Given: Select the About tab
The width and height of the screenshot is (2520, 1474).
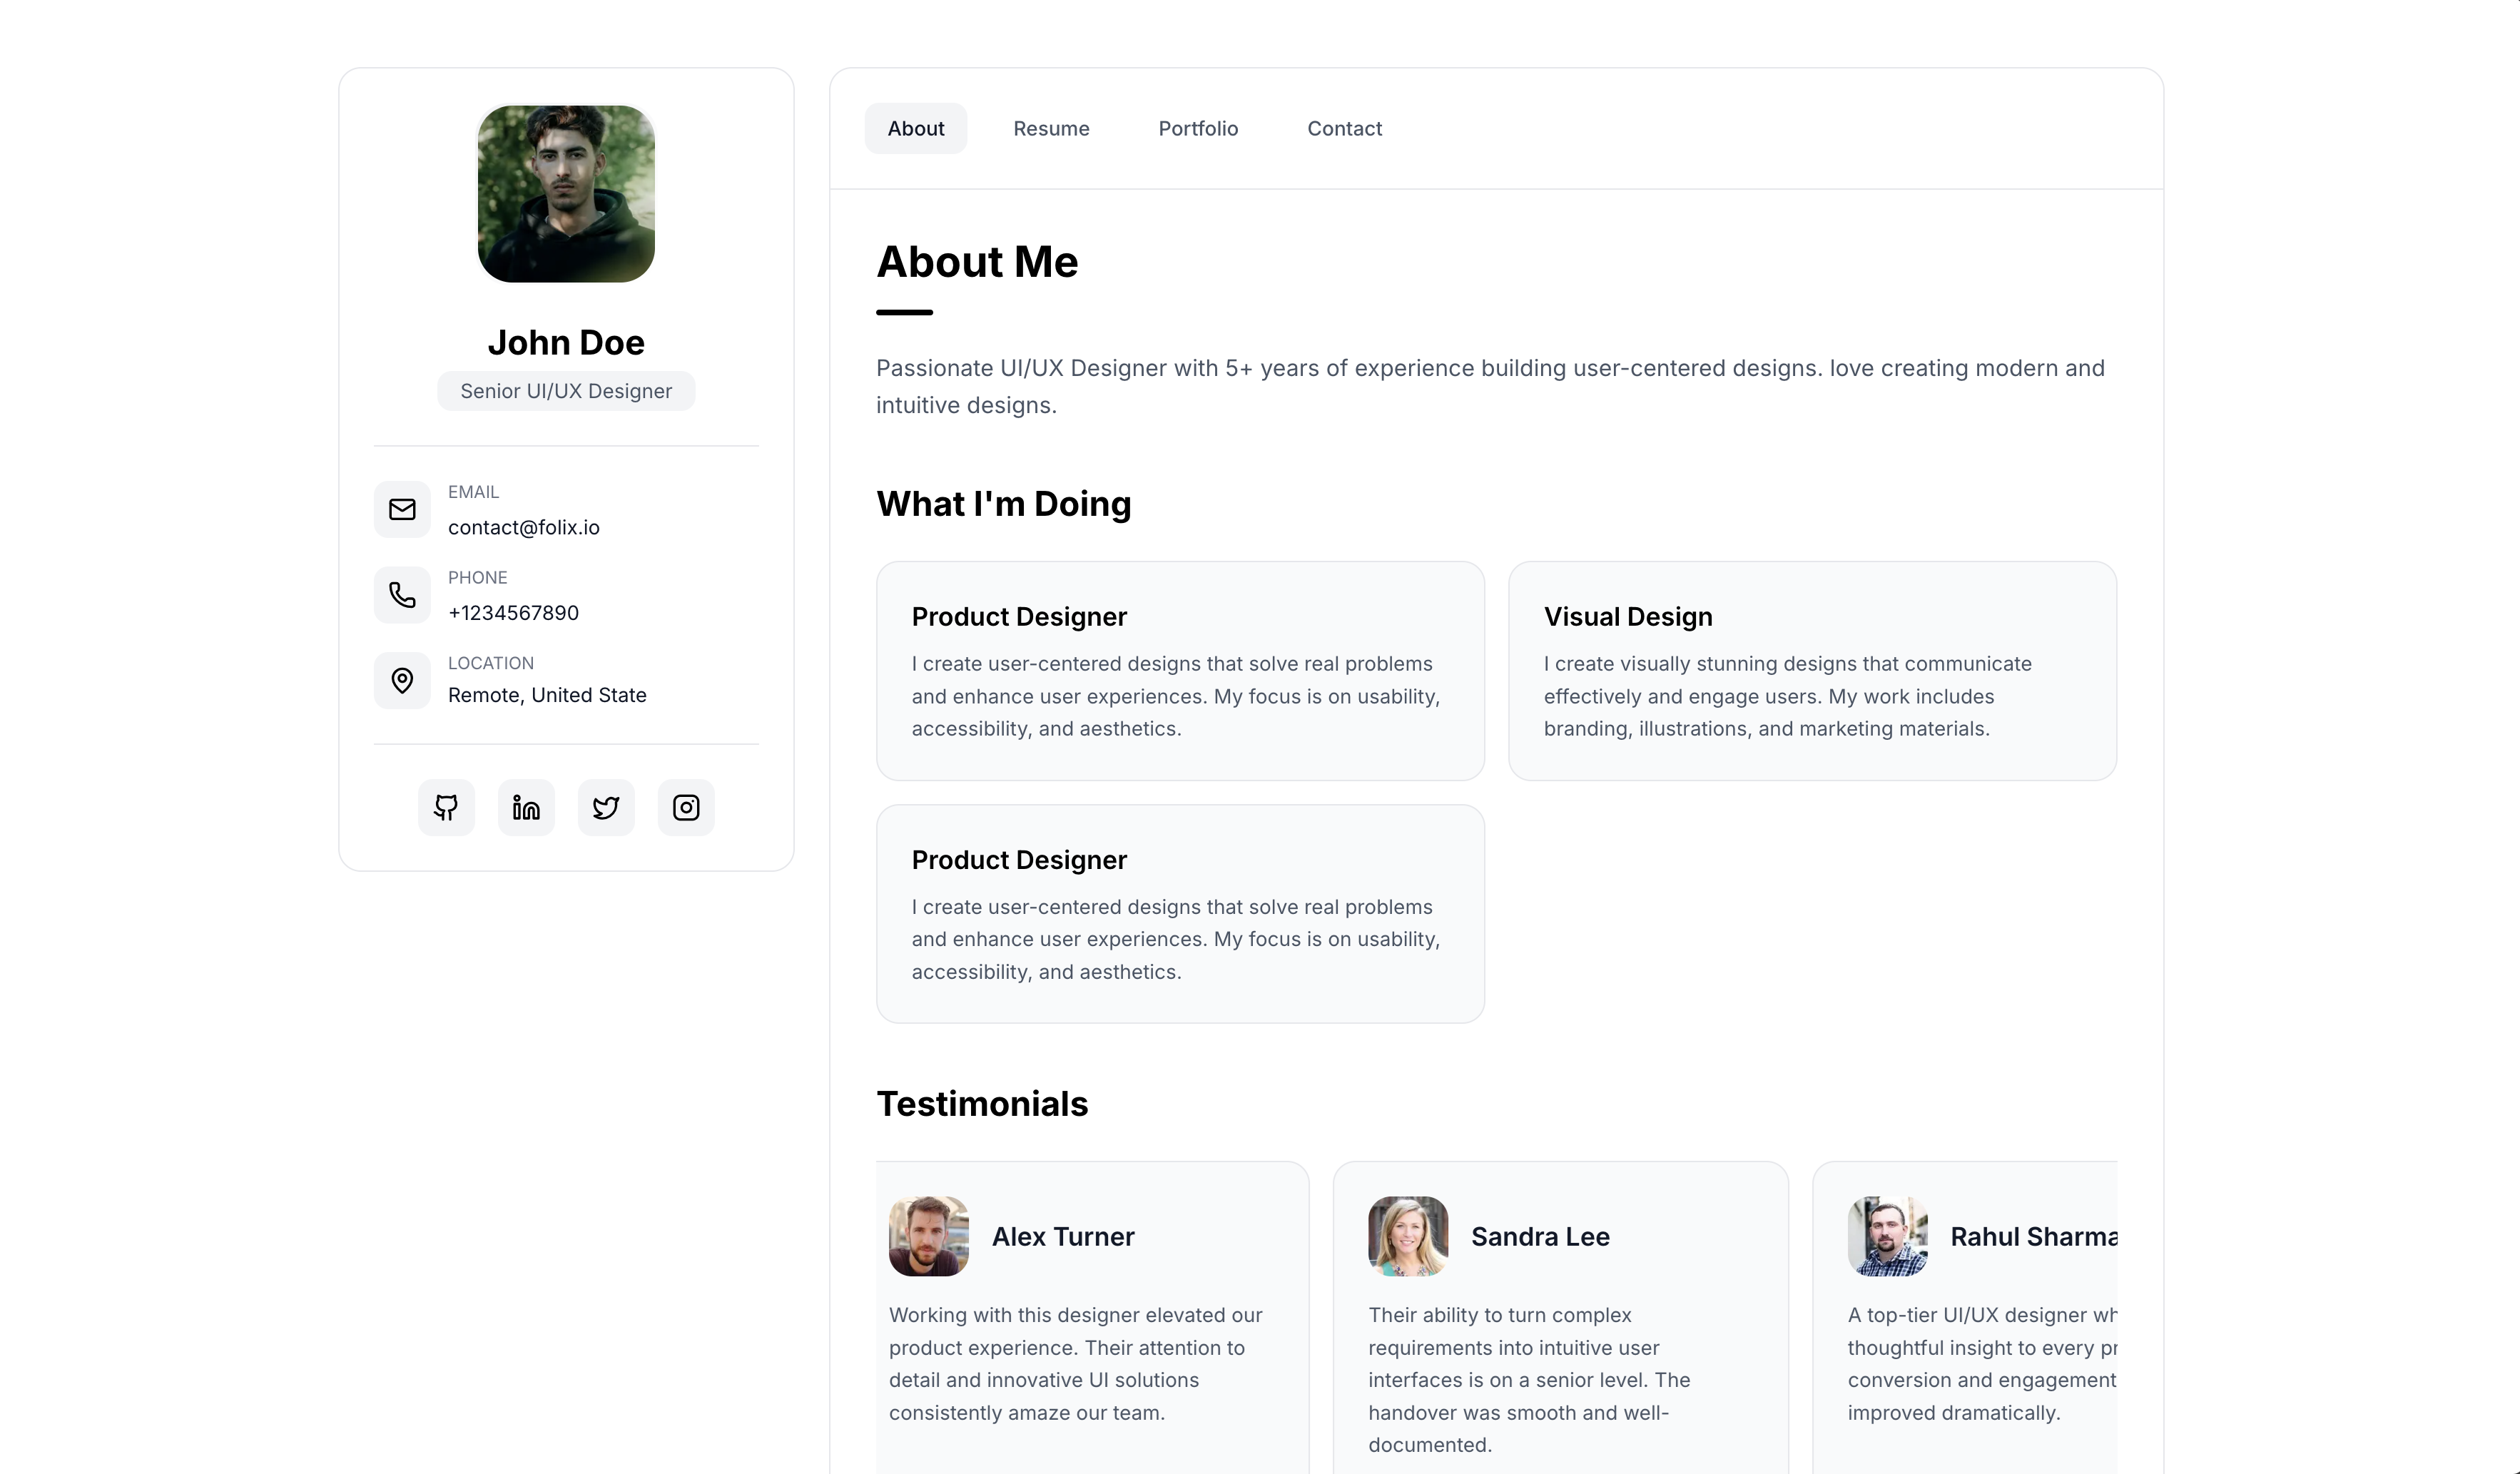Looking at the screenshot, I should tap(915, 129).
